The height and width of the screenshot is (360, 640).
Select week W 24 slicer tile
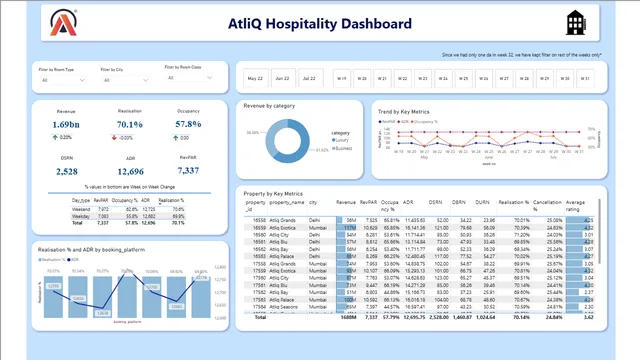[443, 78]
